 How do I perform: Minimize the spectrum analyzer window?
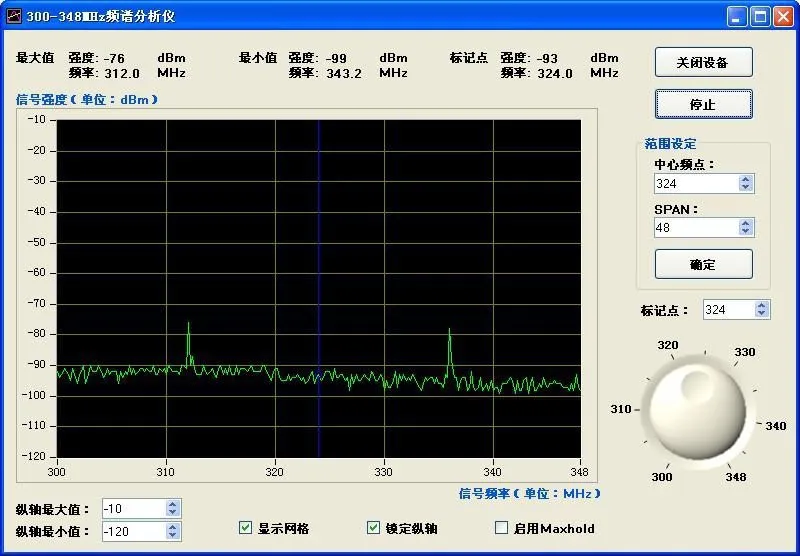(736, 16)
